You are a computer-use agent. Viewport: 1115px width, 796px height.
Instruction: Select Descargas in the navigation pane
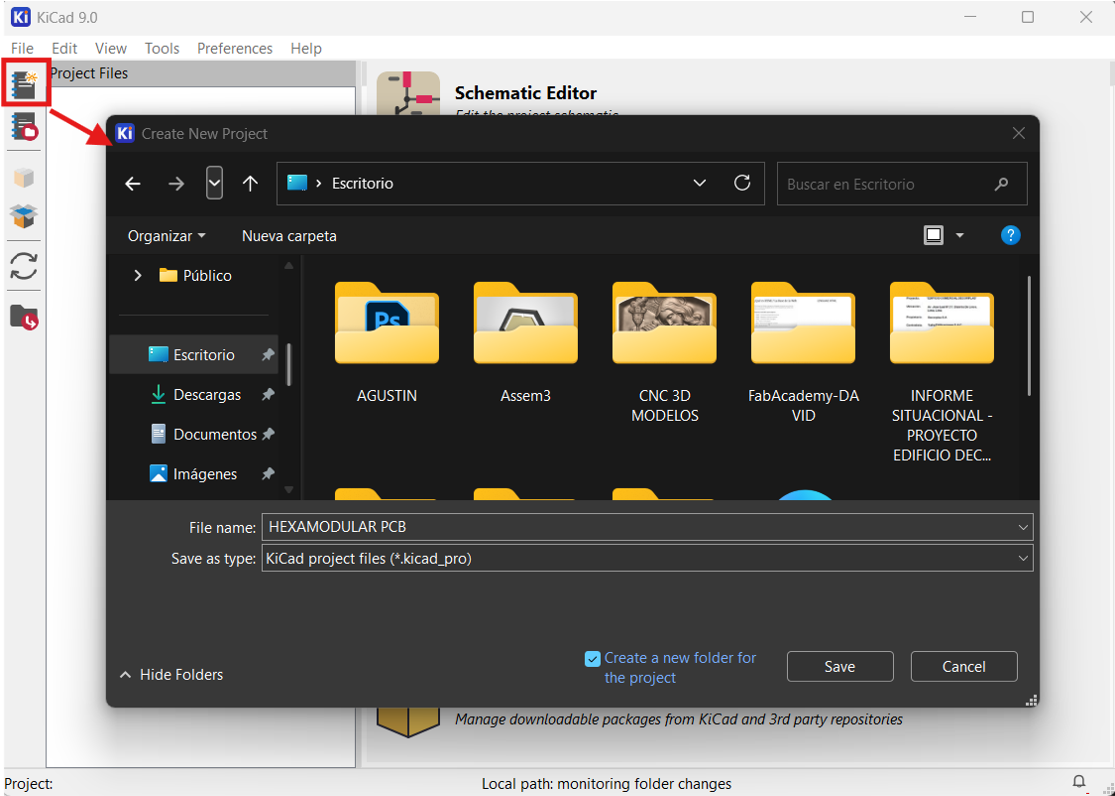pyautogui.click(x=193, y=394)
